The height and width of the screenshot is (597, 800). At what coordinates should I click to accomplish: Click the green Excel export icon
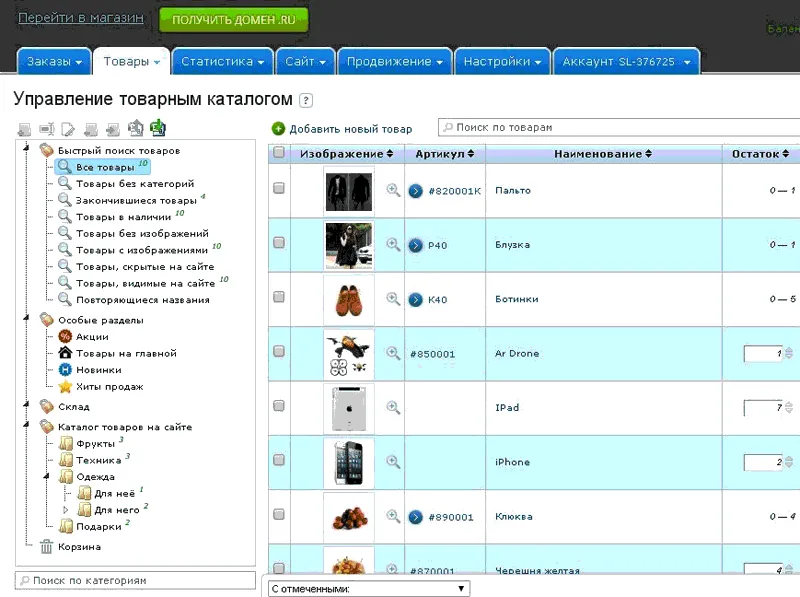[158, 128]
